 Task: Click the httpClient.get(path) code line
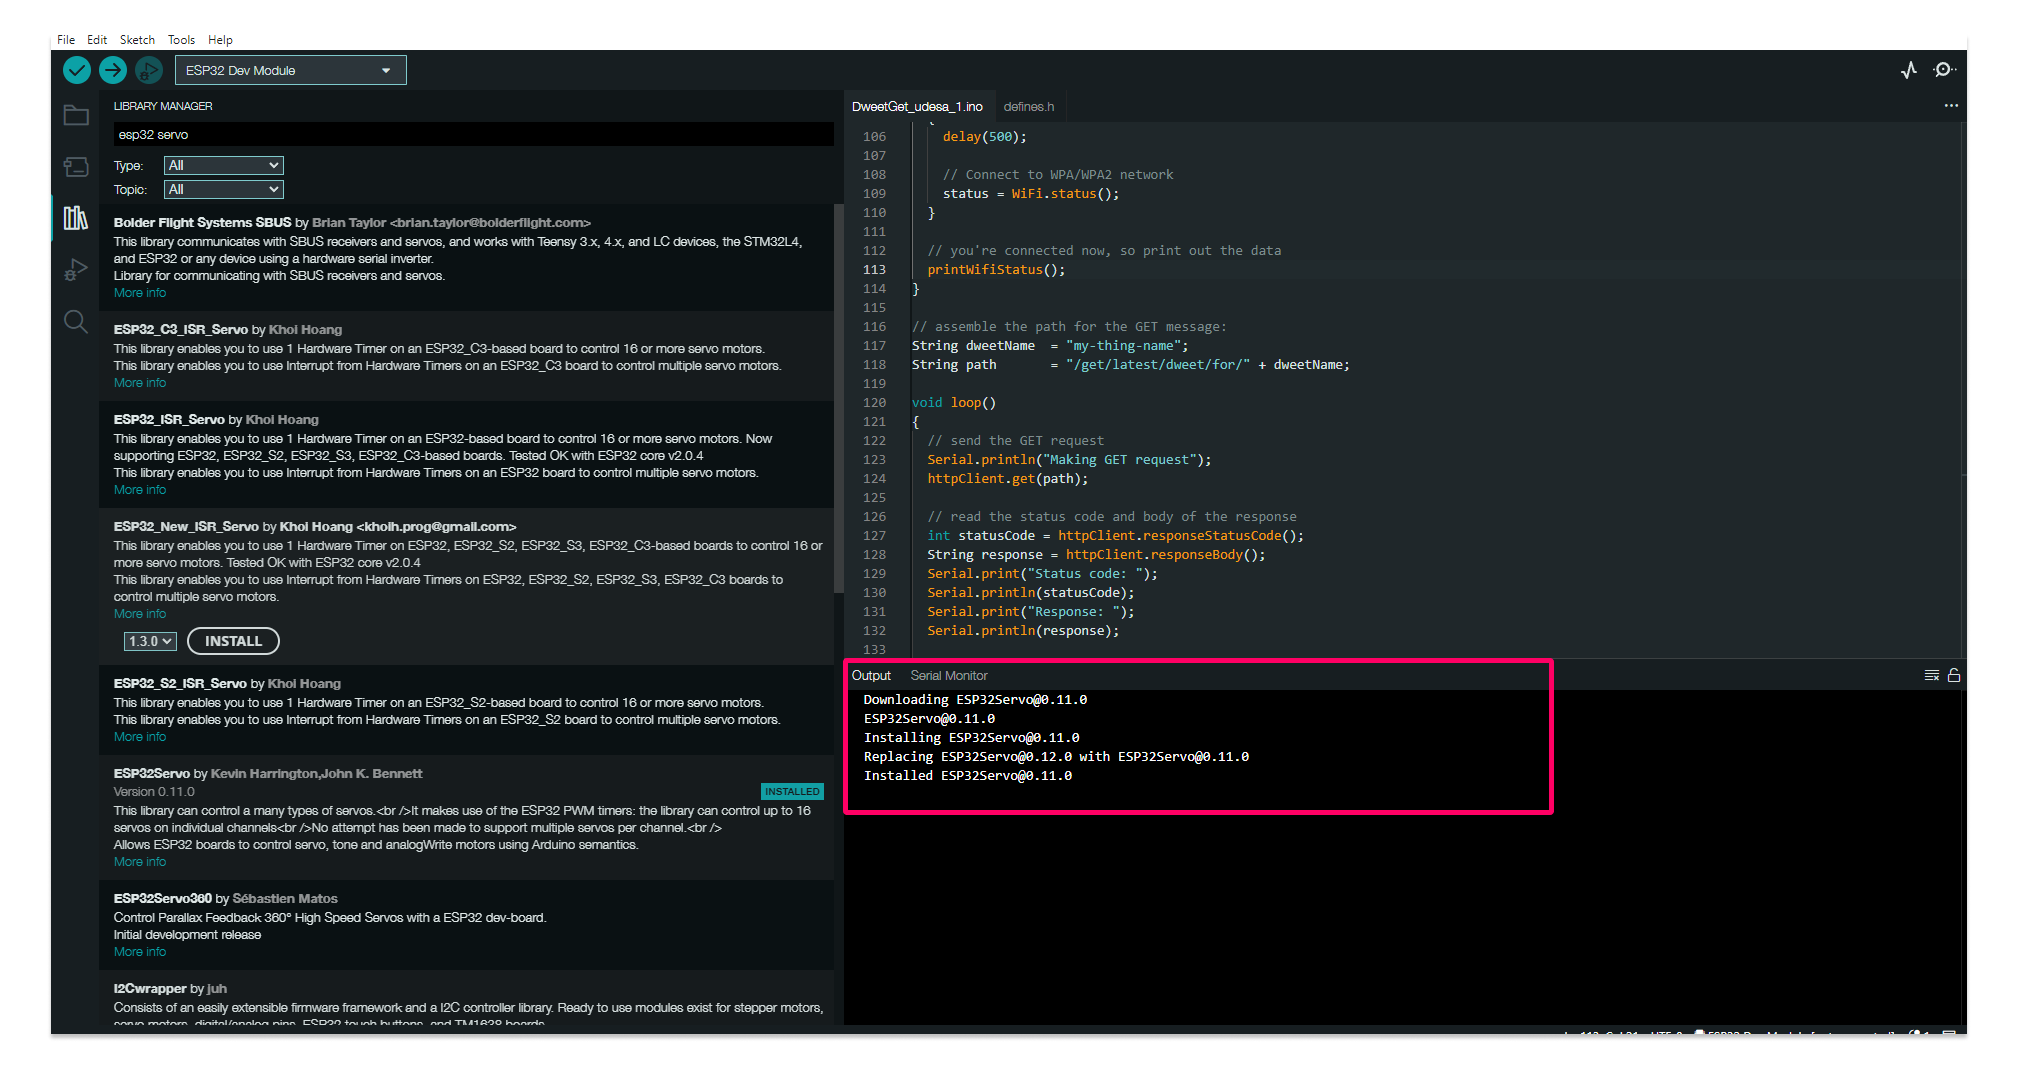tap(1007, 479)
